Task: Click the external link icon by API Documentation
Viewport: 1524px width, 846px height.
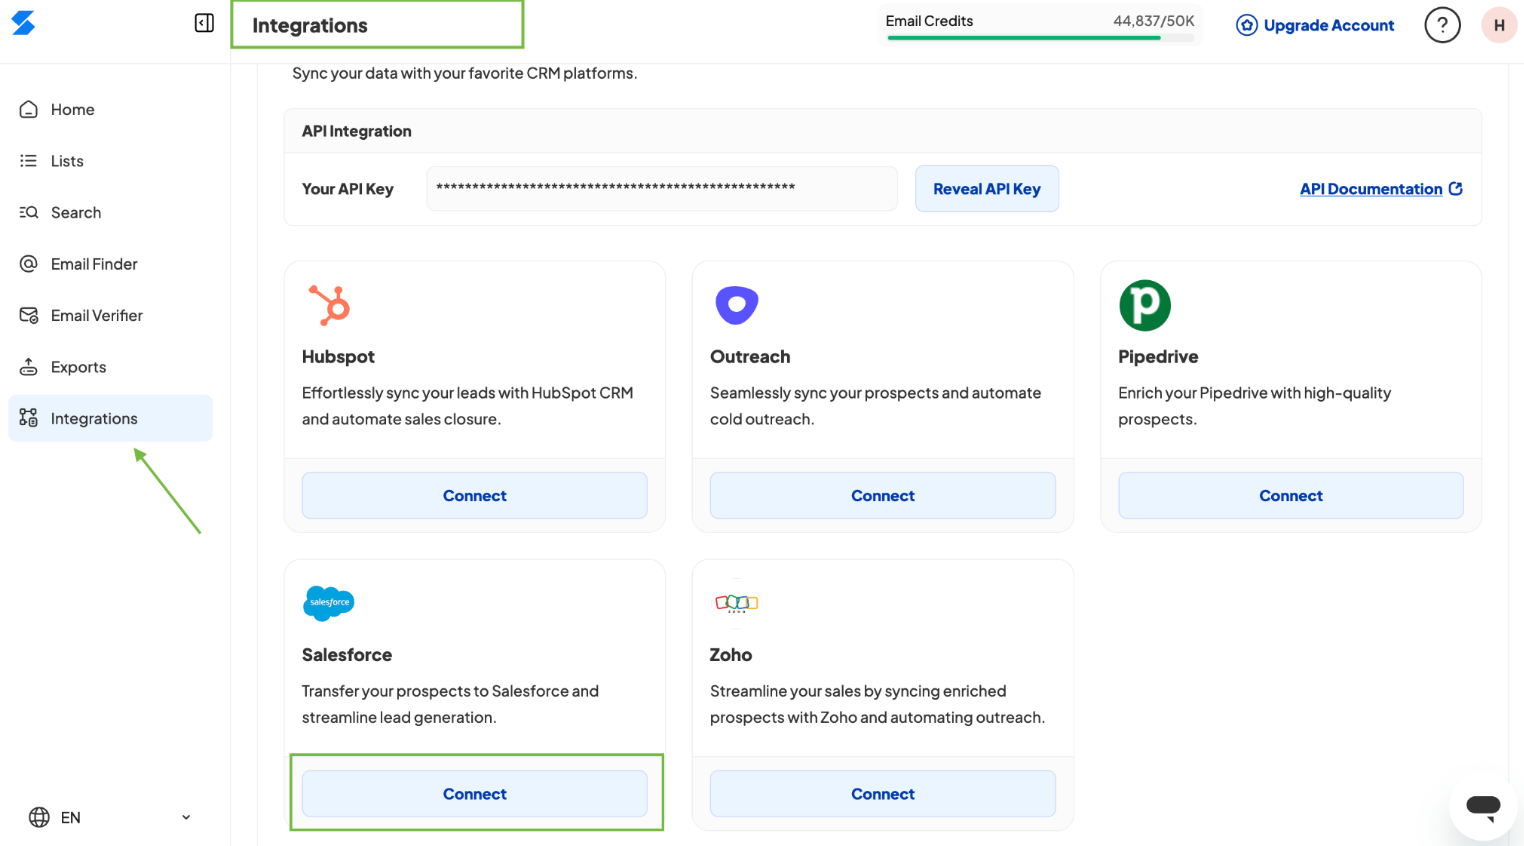Action: point(1456,188)
